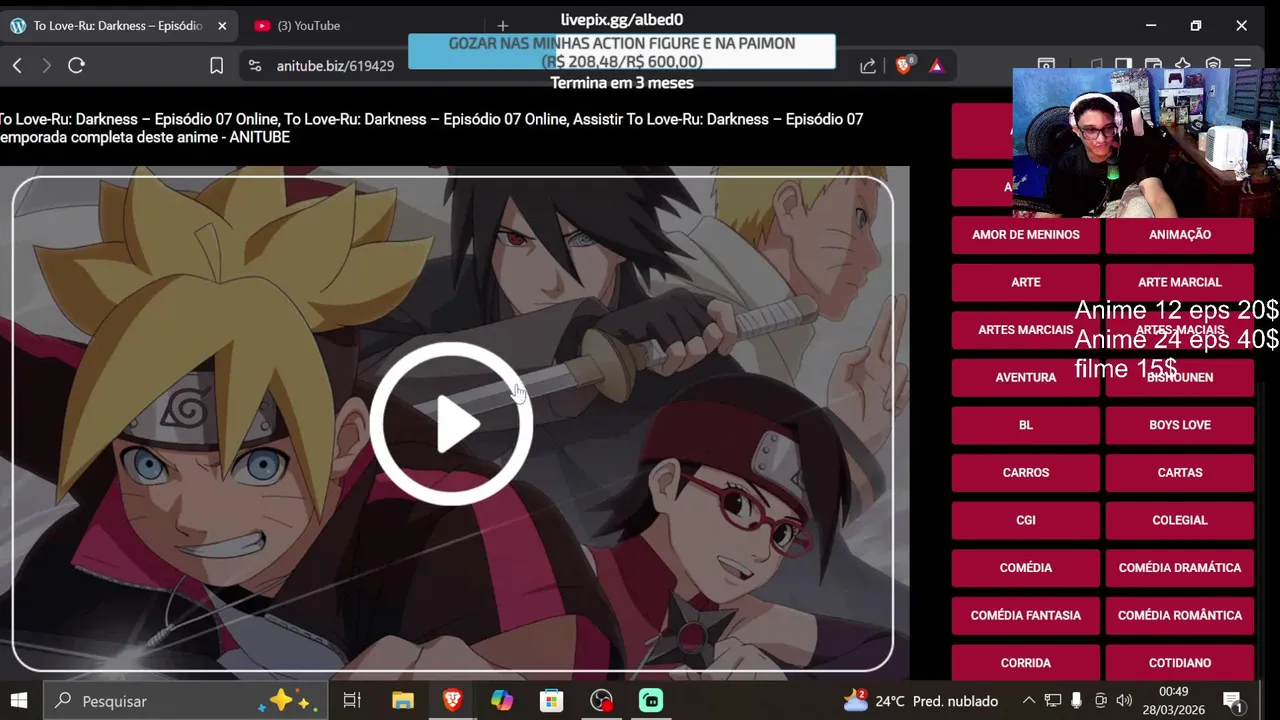Screen dimensions: 1280x720
Task: Open Brave Rewards triangle icon
Action: (x=936, y=66)
